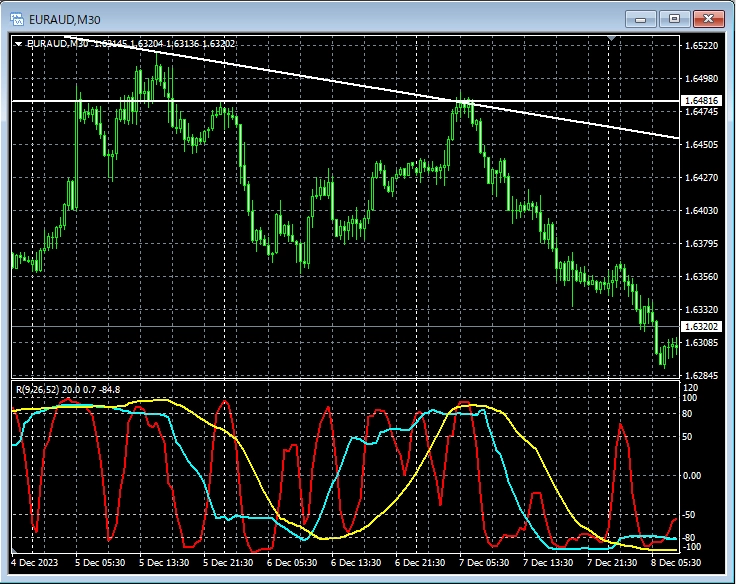
Task: Click the 1.64816 horizontal line price label
Action: [x=701, y=101]
